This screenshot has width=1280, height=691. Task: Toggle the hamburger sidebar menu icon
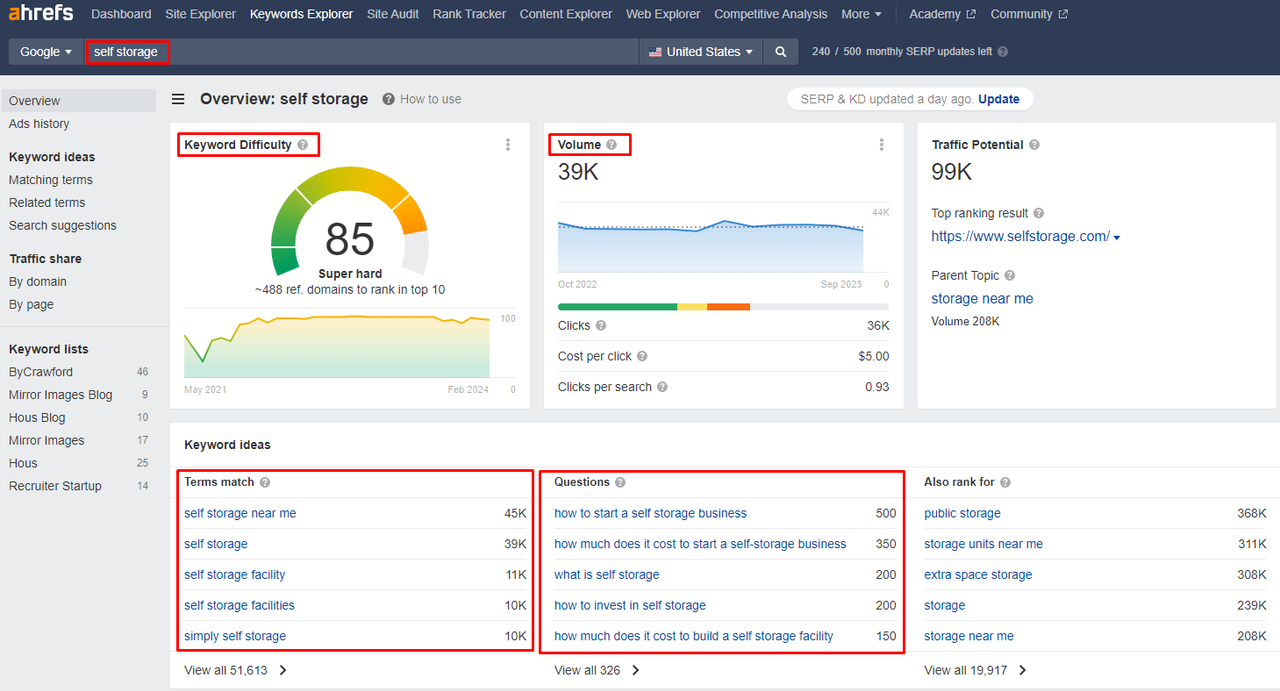178,99
